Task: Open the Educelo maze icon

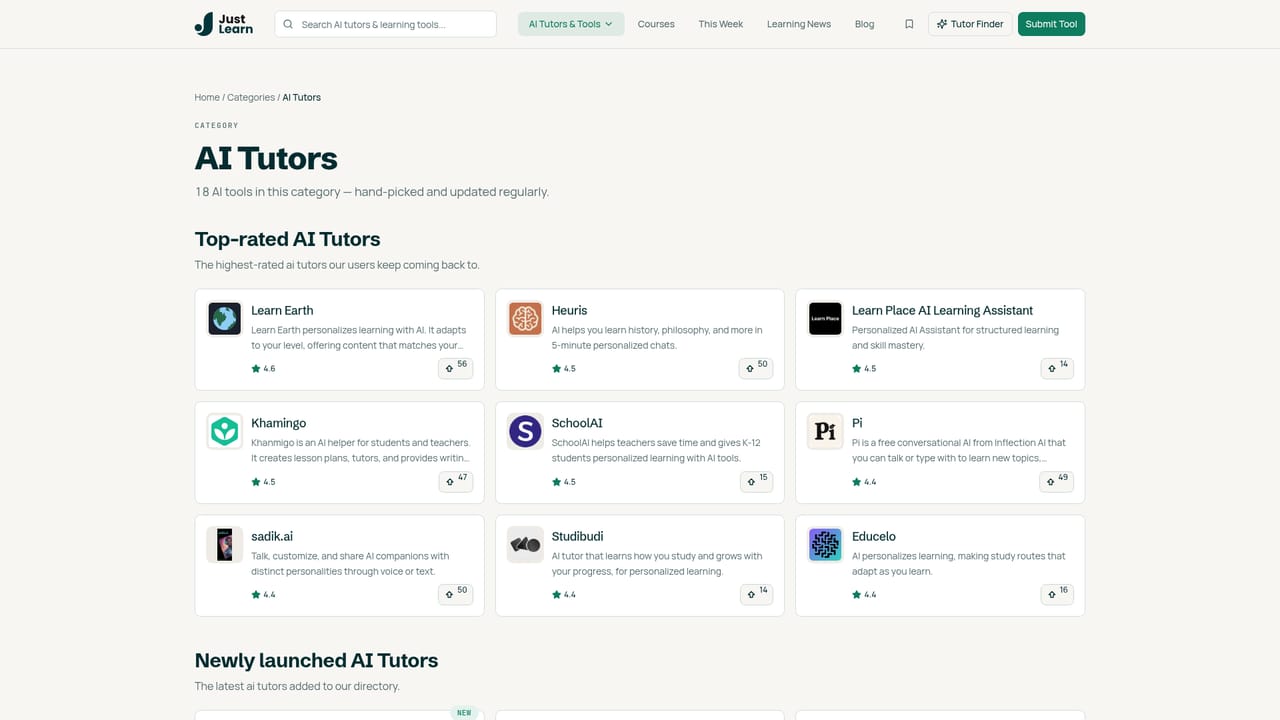Action: click(825, 545)
